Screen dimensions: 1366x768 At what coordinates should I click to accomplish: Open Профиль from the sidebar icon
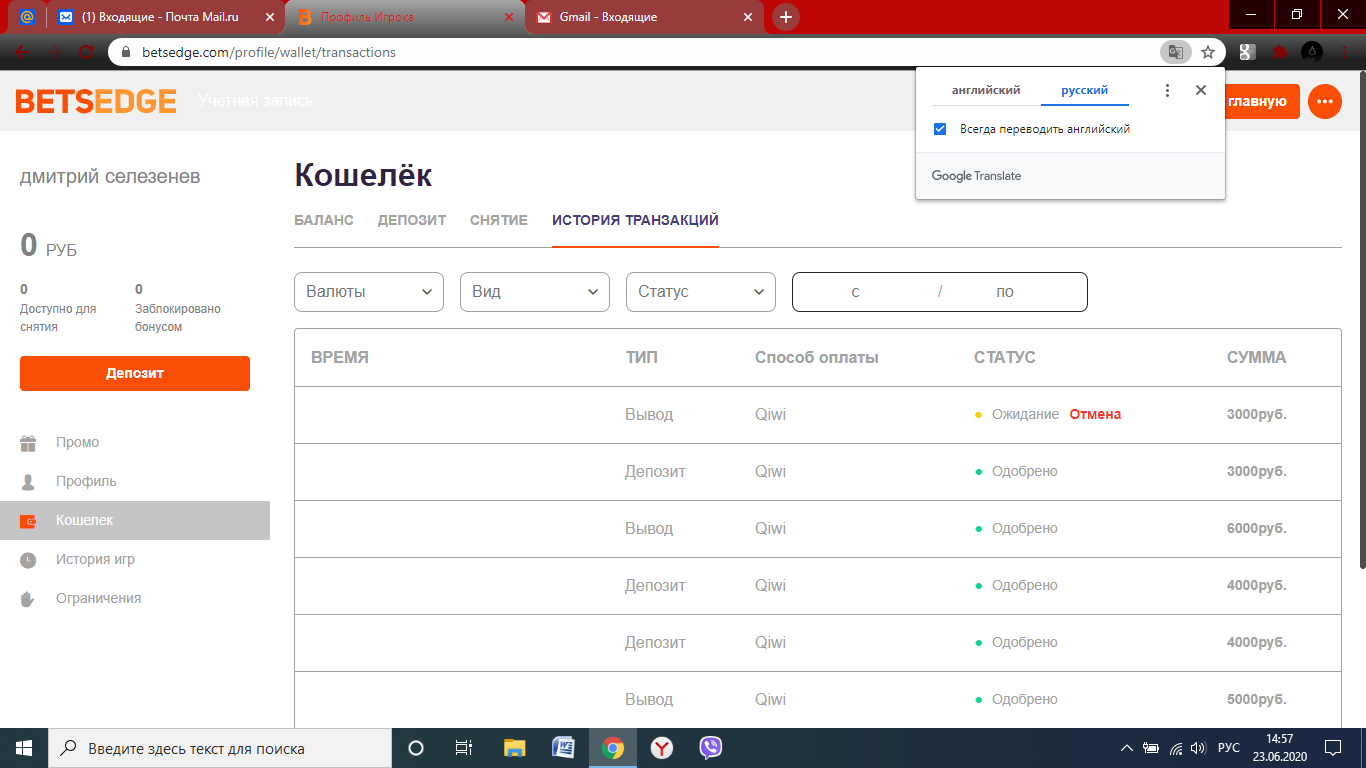pyautogui.click(x=28, y=482)
